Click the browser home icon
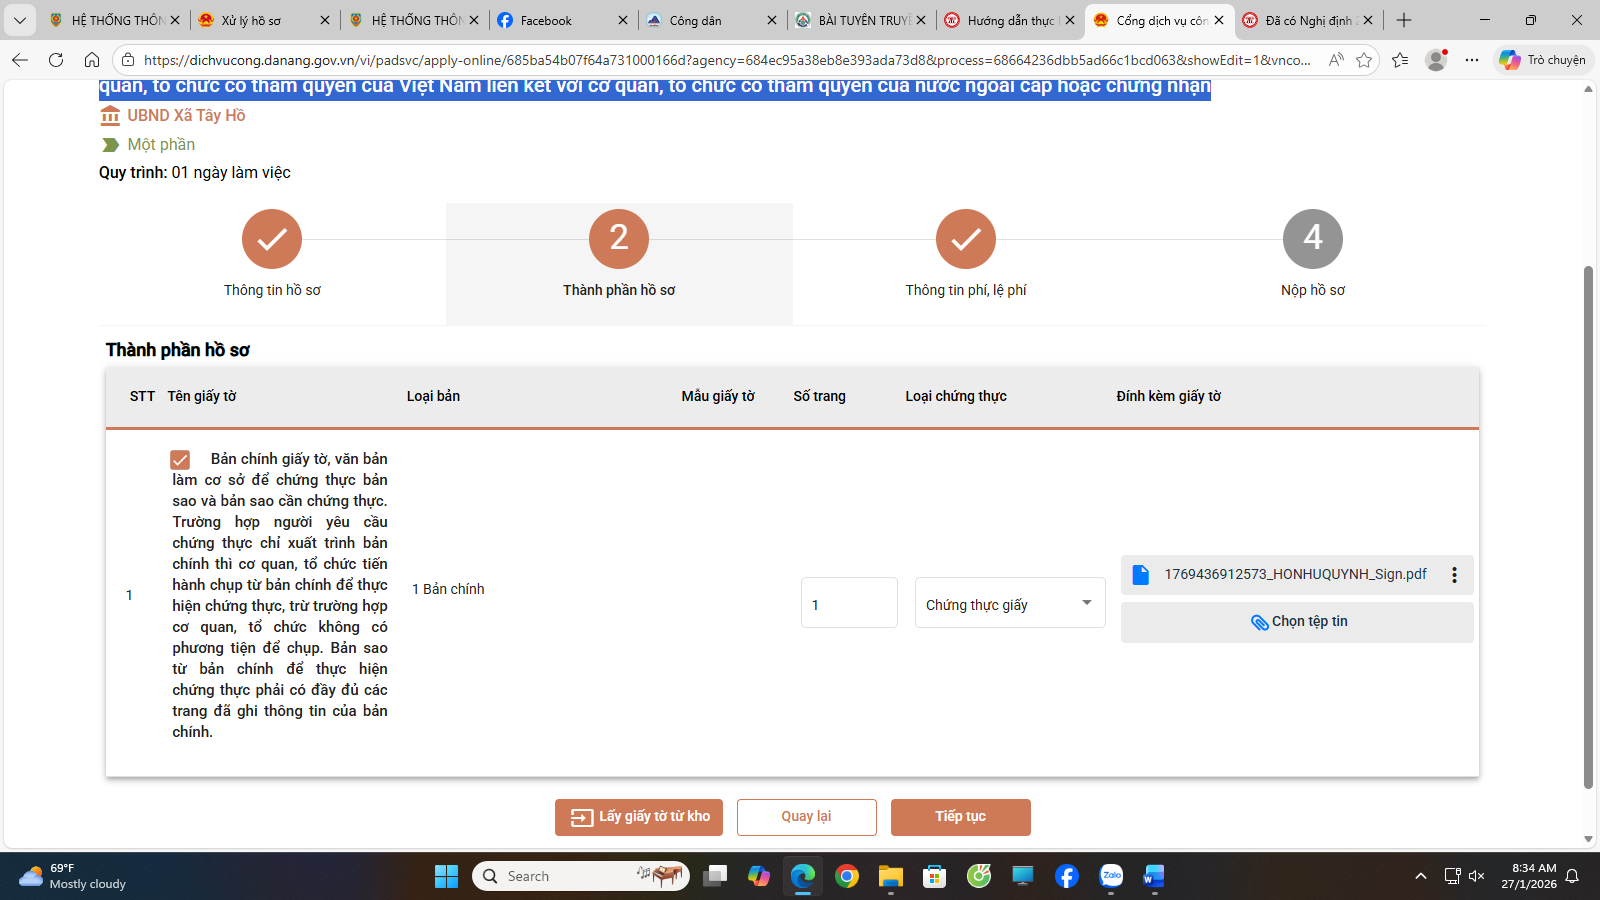The height and width of the screenshot is (900, 1600). [92, 60]
